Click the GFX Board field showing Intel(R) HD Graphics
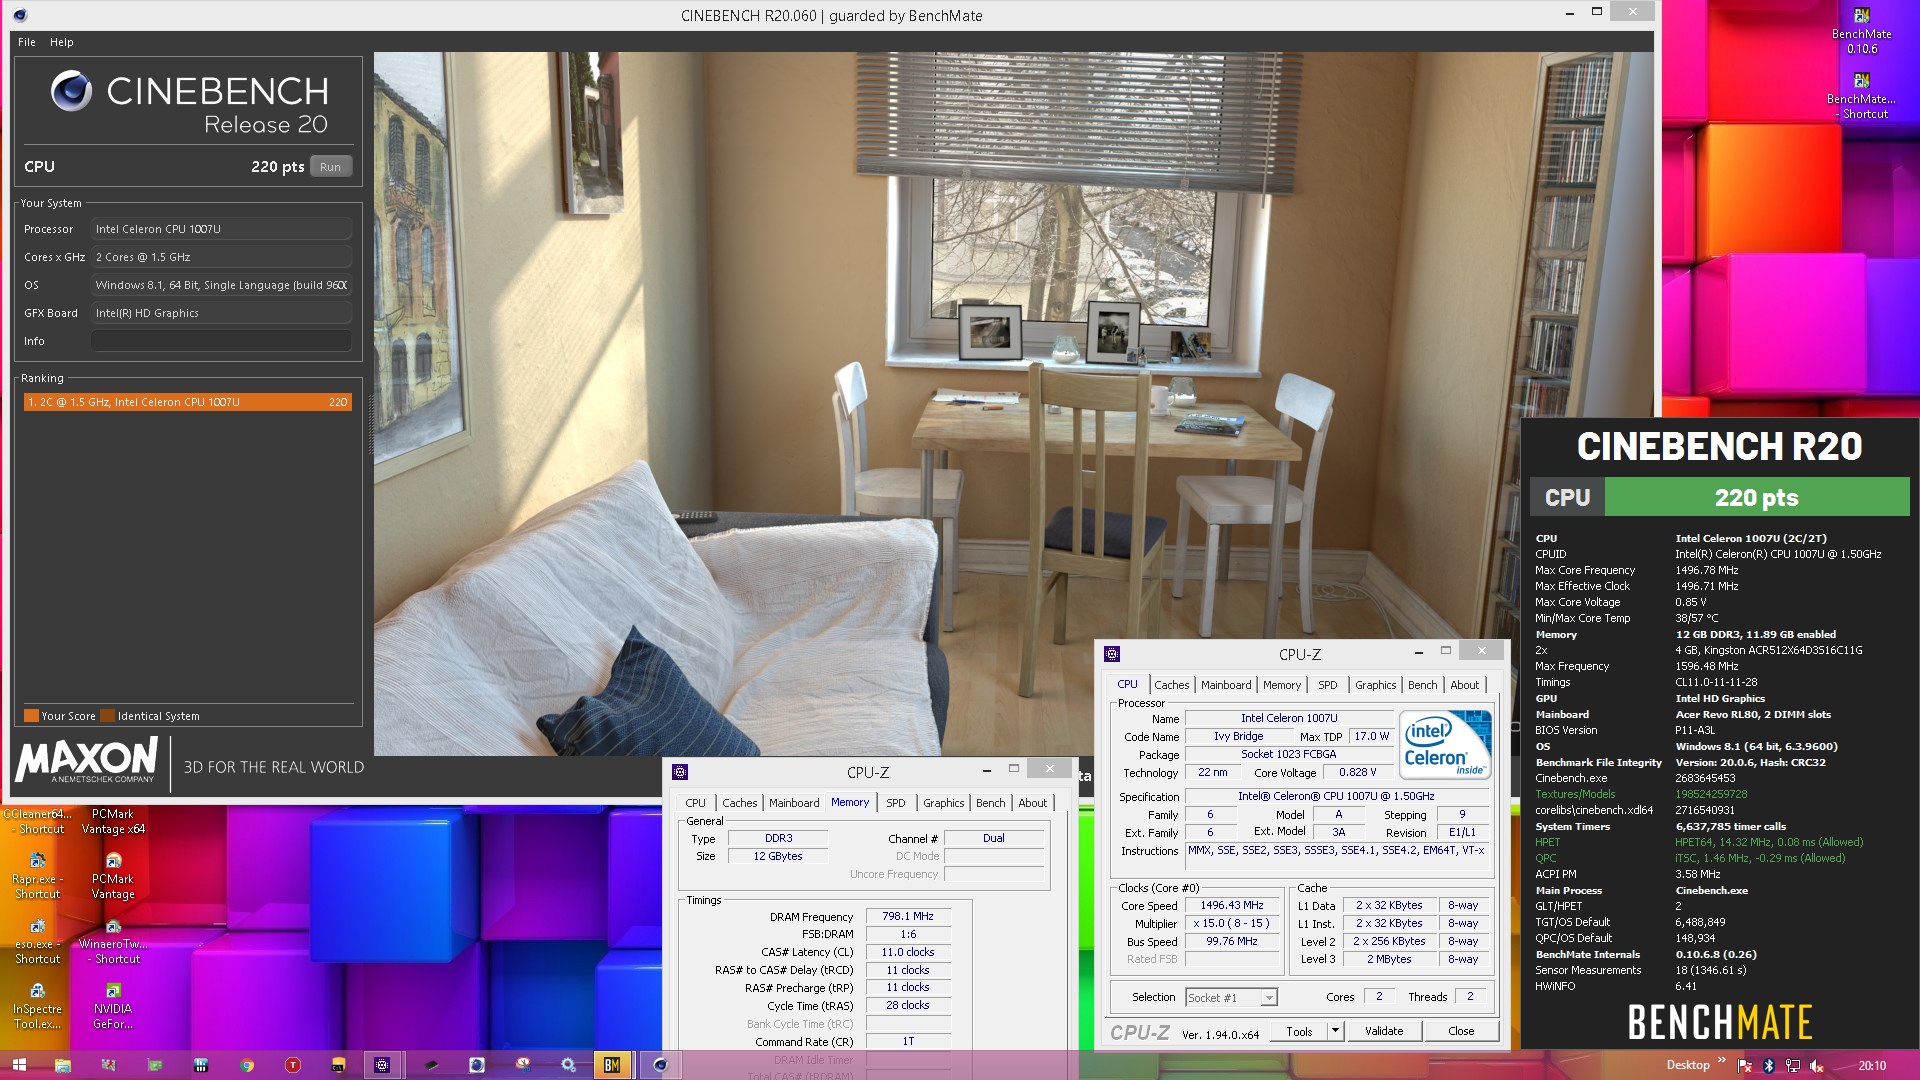1920x1080 pixels. [221, 313]
